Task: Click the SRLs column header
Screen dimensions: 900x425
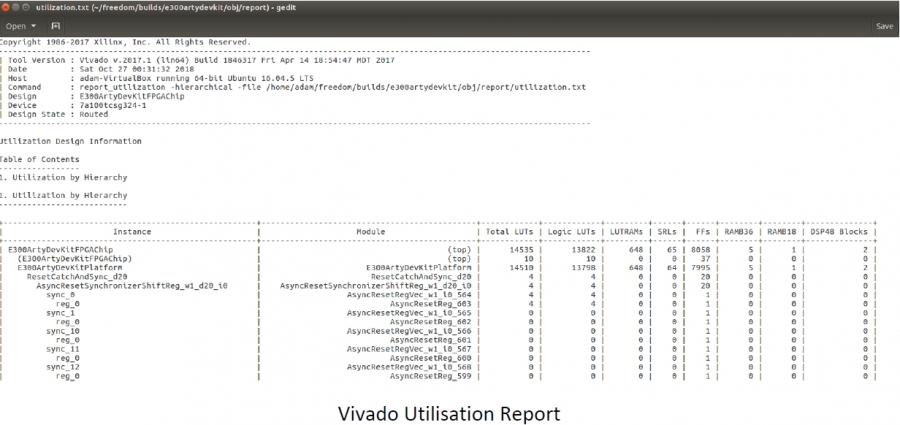Action: point(667,231)
